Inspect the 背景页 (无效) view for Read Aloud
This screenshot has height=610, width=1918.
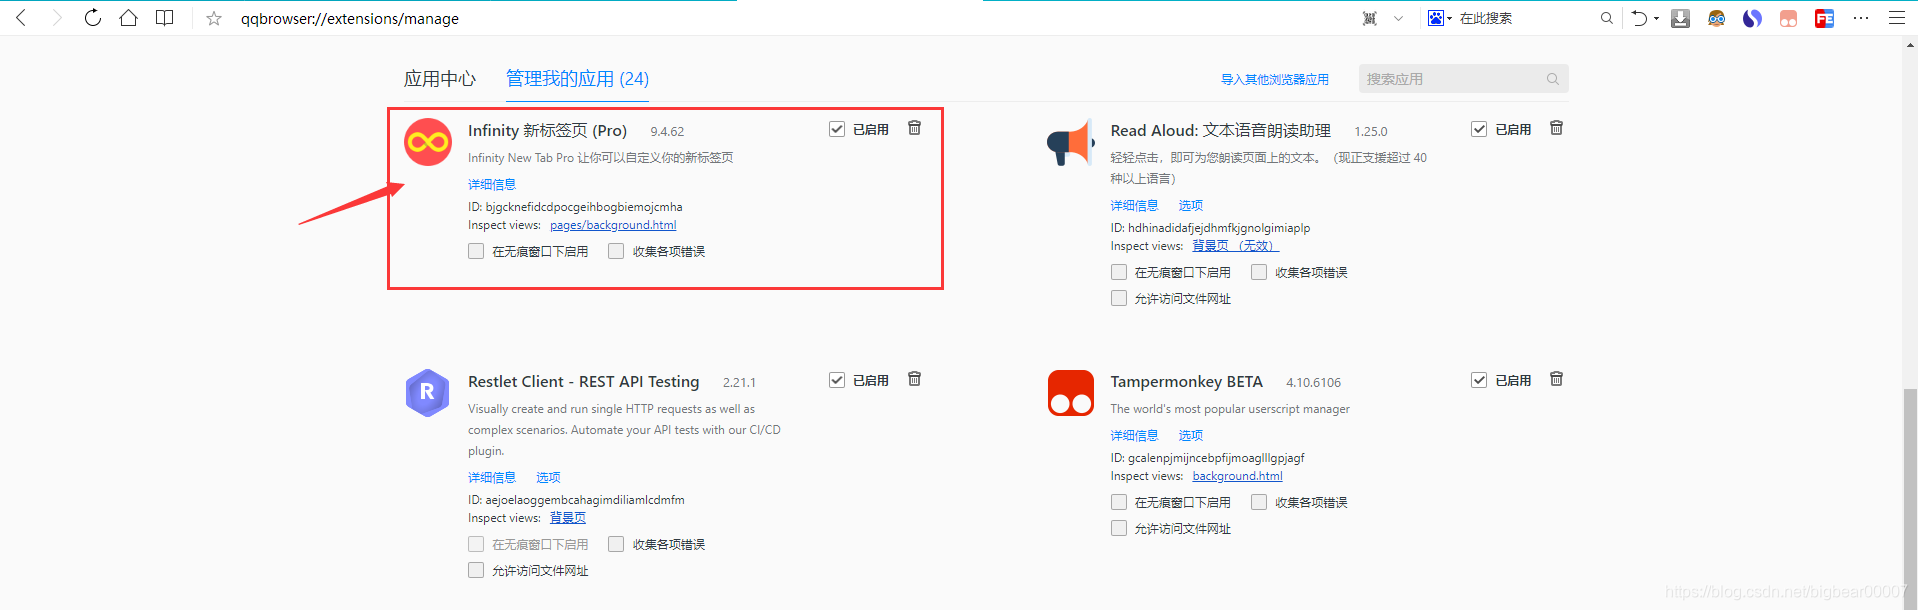(x=1235, y=246)
